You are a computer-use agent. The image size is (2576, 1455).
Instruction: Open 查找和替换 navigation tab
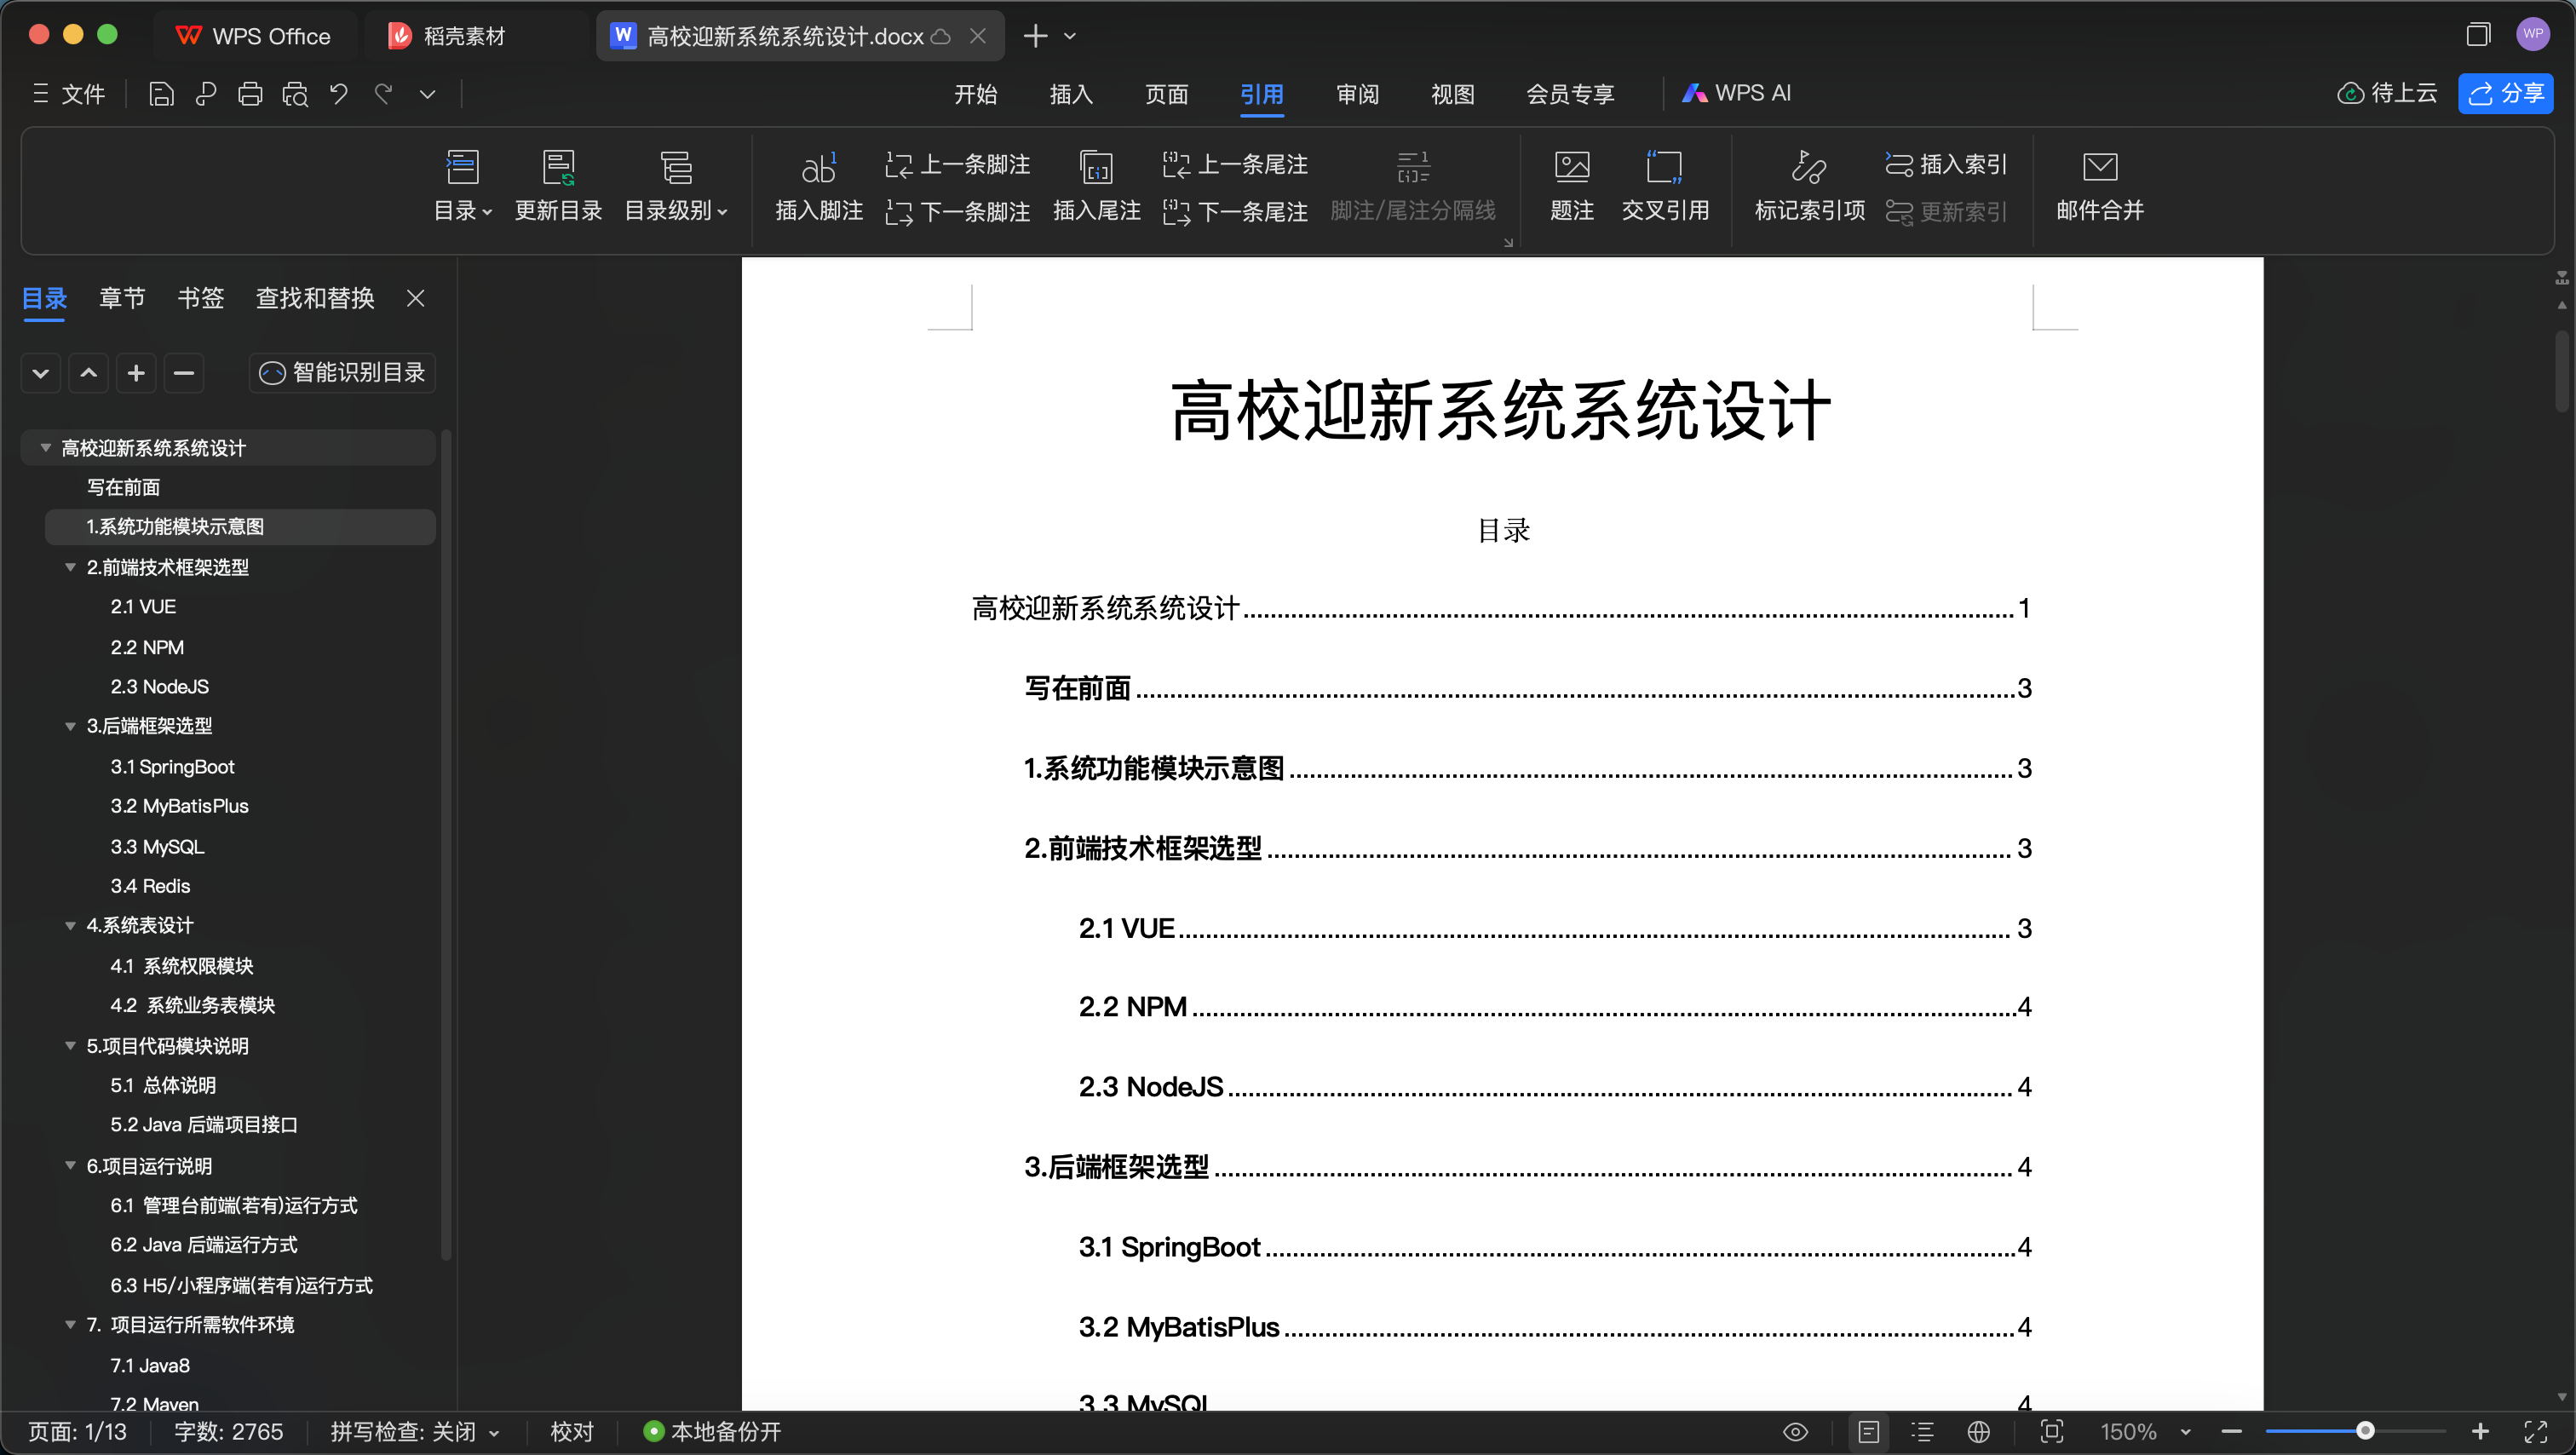(315, 298)
